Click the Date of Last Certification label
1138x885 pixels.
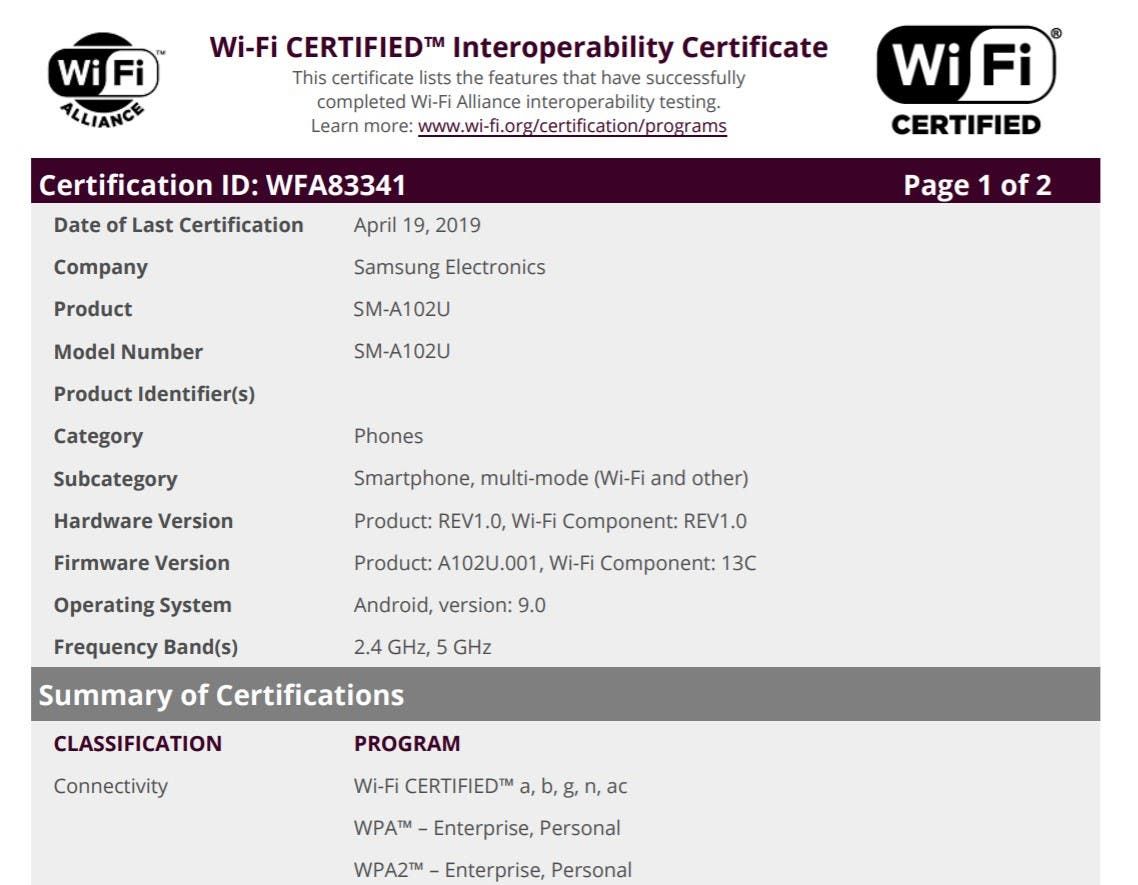coord(179,225)
